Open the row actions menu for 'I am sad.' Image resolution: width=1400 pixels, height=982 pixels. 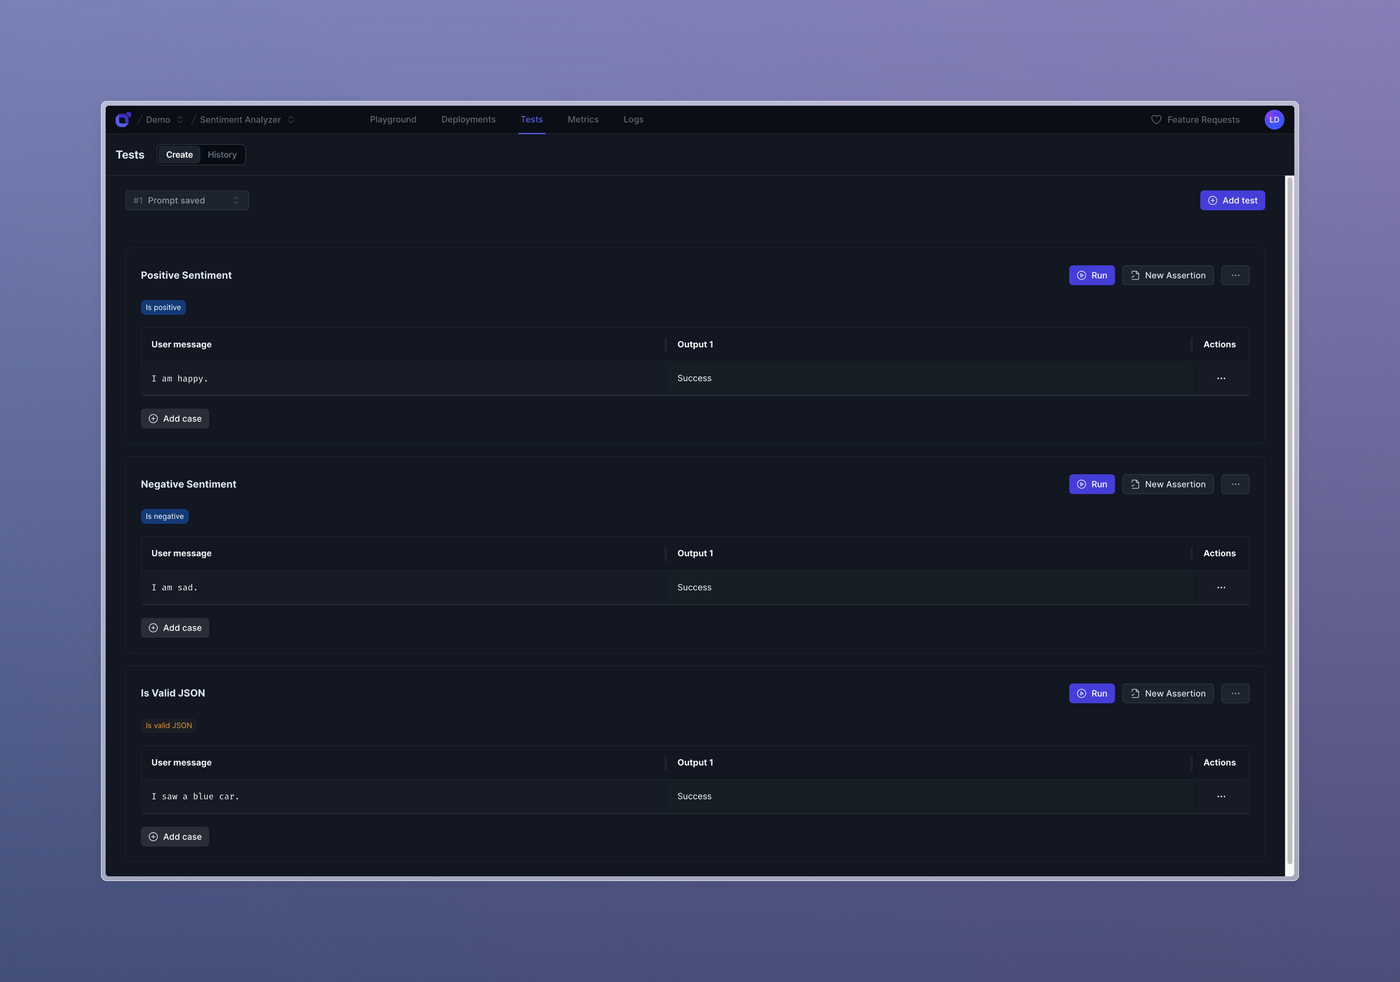1220,587
